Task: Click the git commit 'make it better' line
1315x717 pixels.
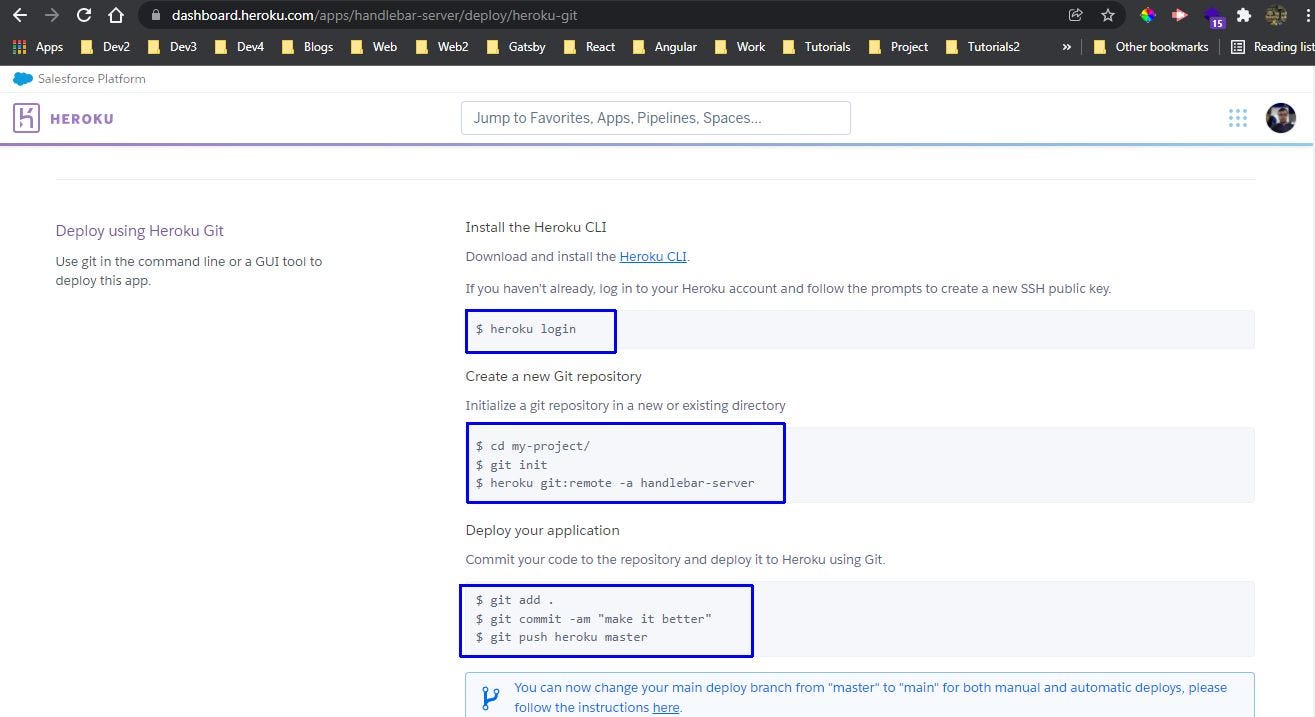Action: tap(594, 619)
